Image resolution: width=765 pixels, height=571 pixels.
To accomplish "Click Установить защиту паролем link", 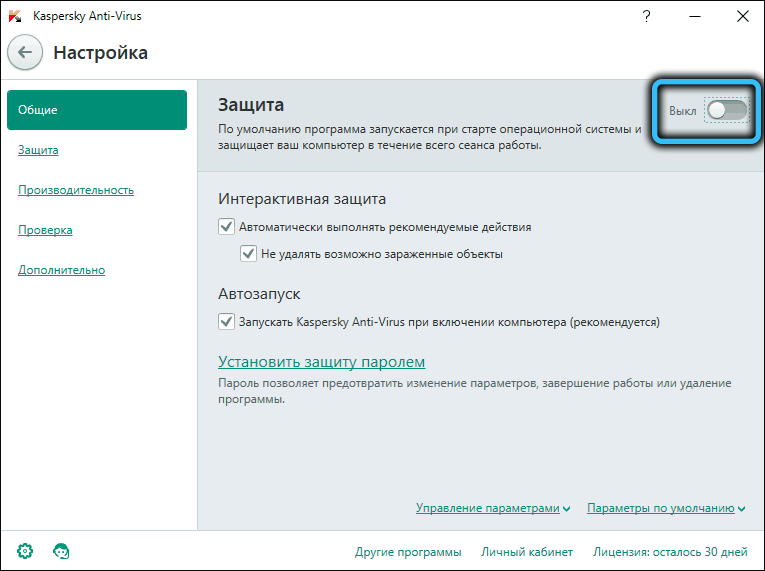I will tap(322, 362).
